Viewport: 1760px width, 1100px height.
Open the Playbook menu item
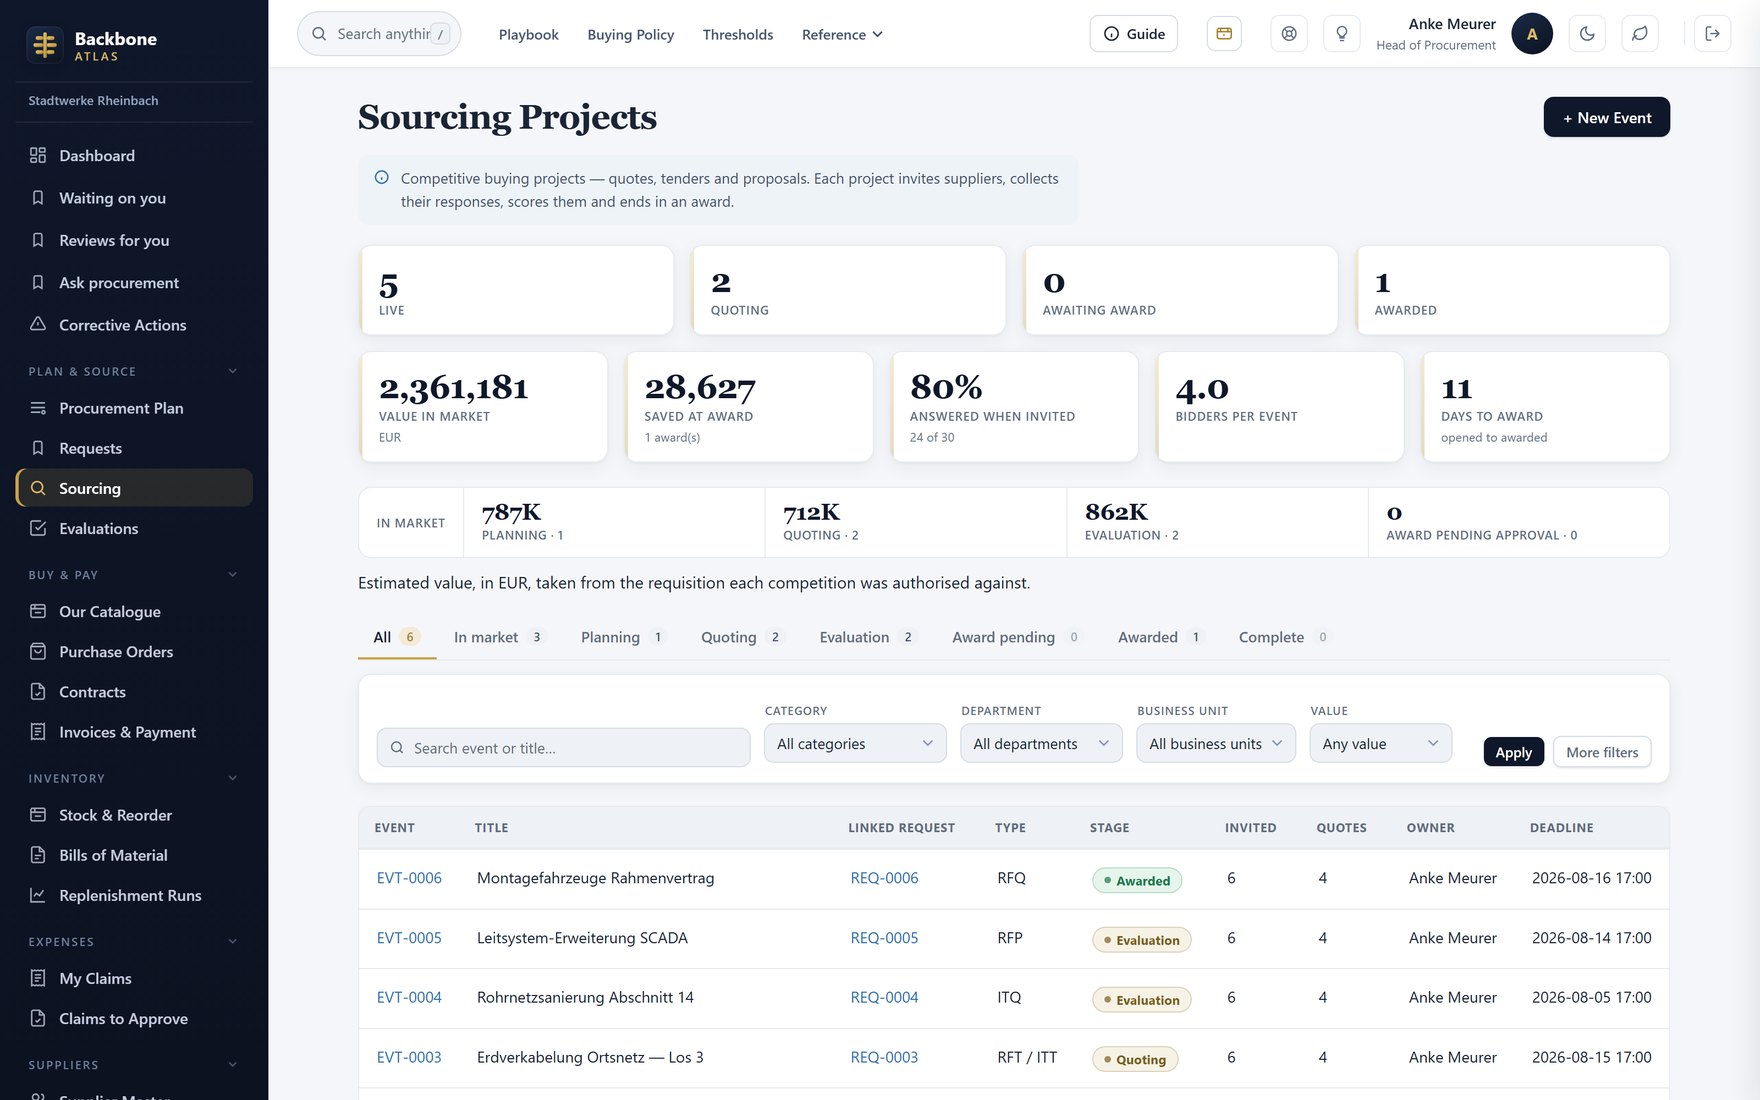[529, 34]
